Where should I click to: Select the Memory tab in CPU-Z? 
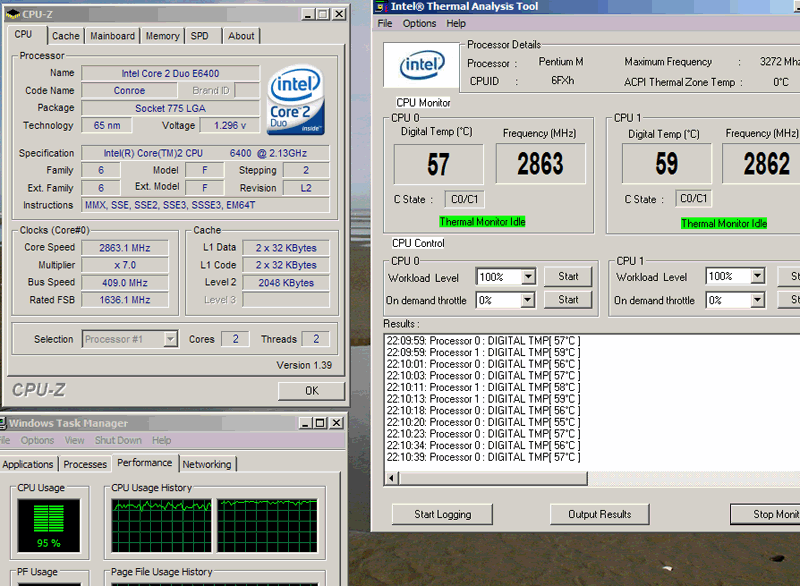pos(162,36)
